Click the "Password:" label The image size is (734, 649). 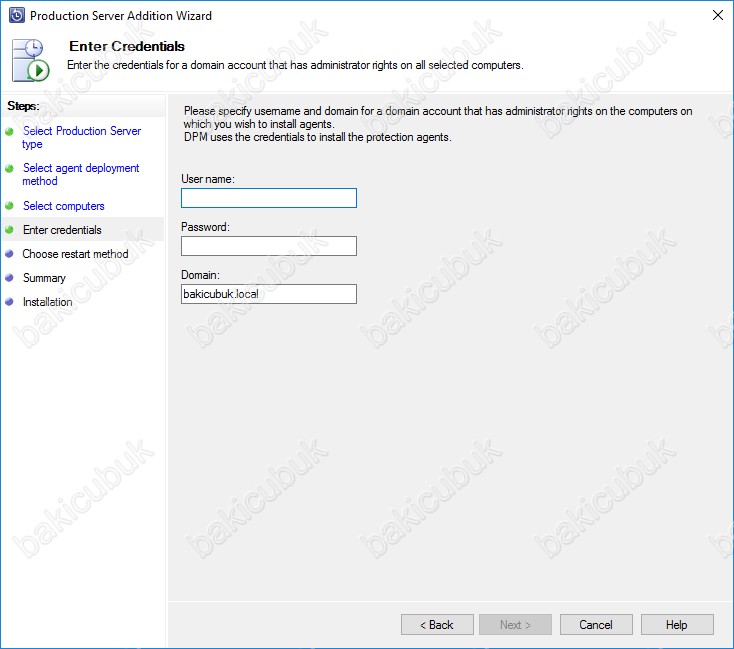[x=206, y=227]
